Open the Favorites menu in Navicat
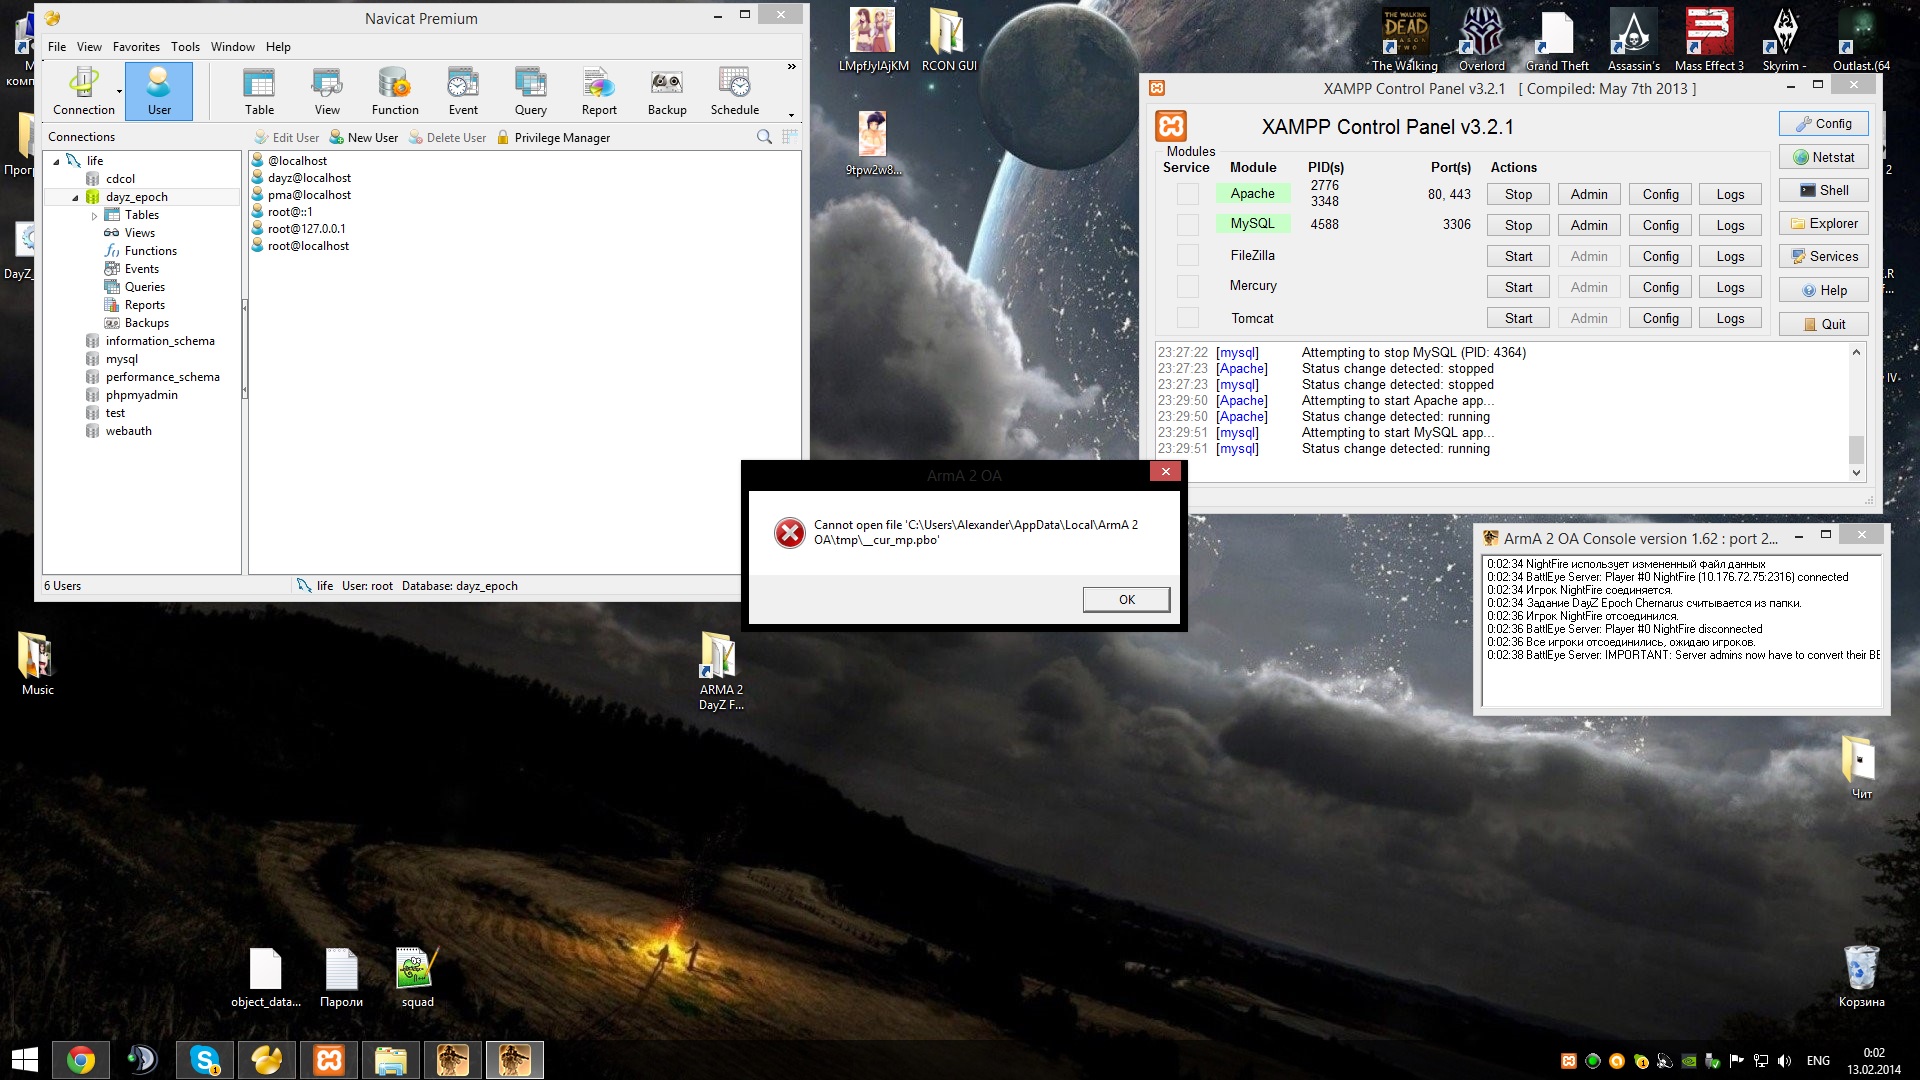The height and width of the screenshot is (1080, 1920). [136, 47]
